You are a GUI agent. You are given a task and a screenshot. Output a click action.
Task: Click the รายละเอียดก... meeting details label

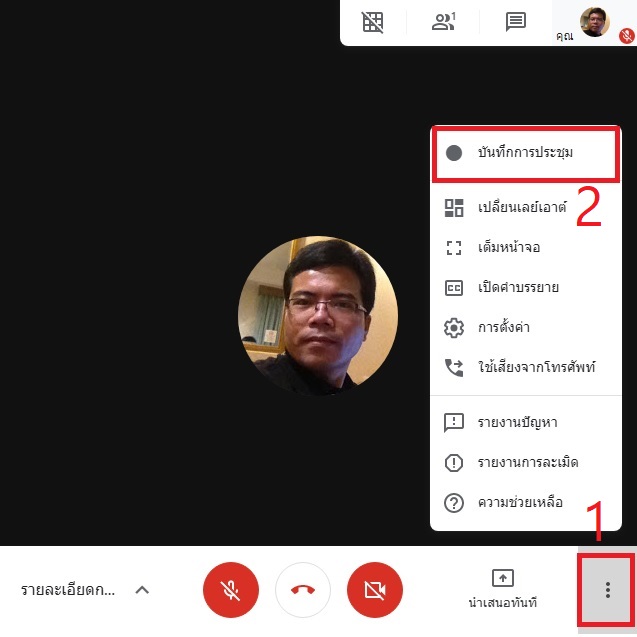(68, 590)
